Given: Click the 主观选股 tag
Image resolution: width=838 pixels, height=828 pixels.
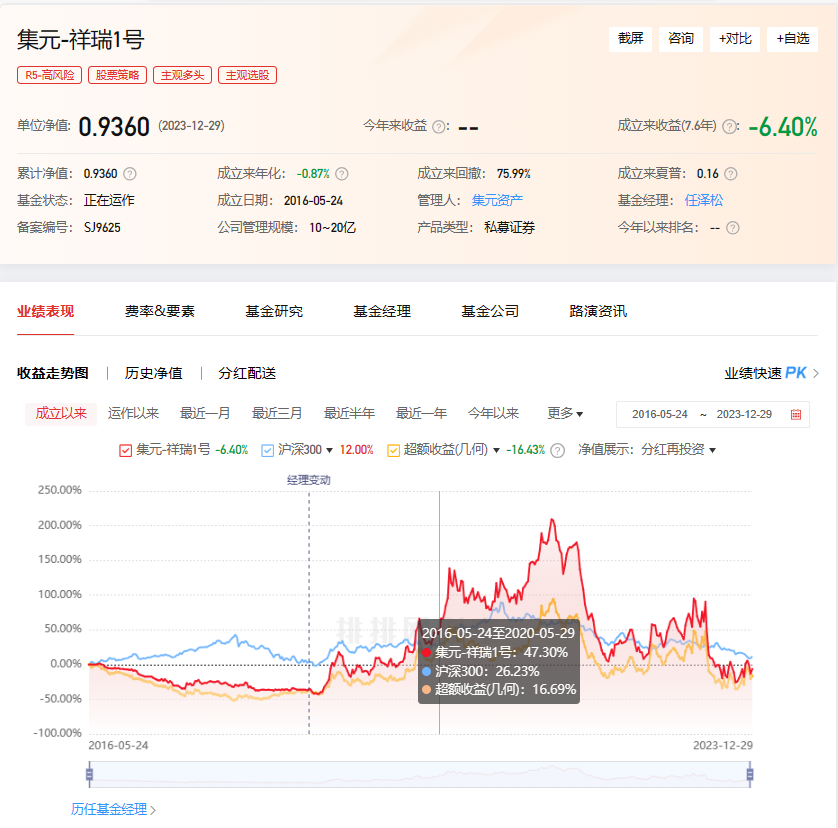Looking at the screenshot, I should coord(247,75).
